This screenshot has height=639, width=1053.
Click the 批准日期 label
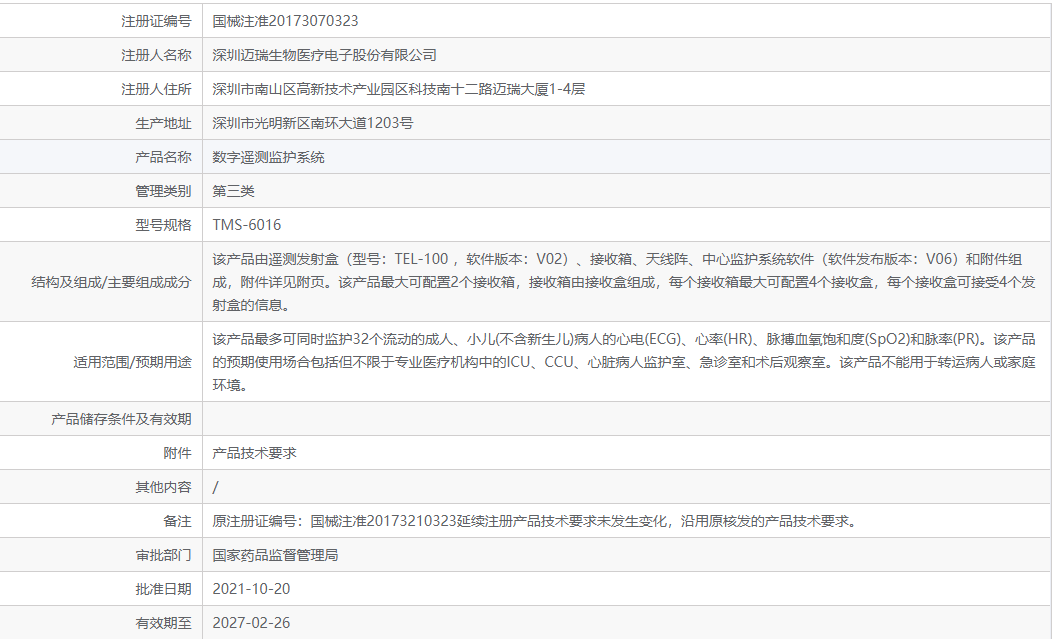pyautogui.click(x=163, y=589)
